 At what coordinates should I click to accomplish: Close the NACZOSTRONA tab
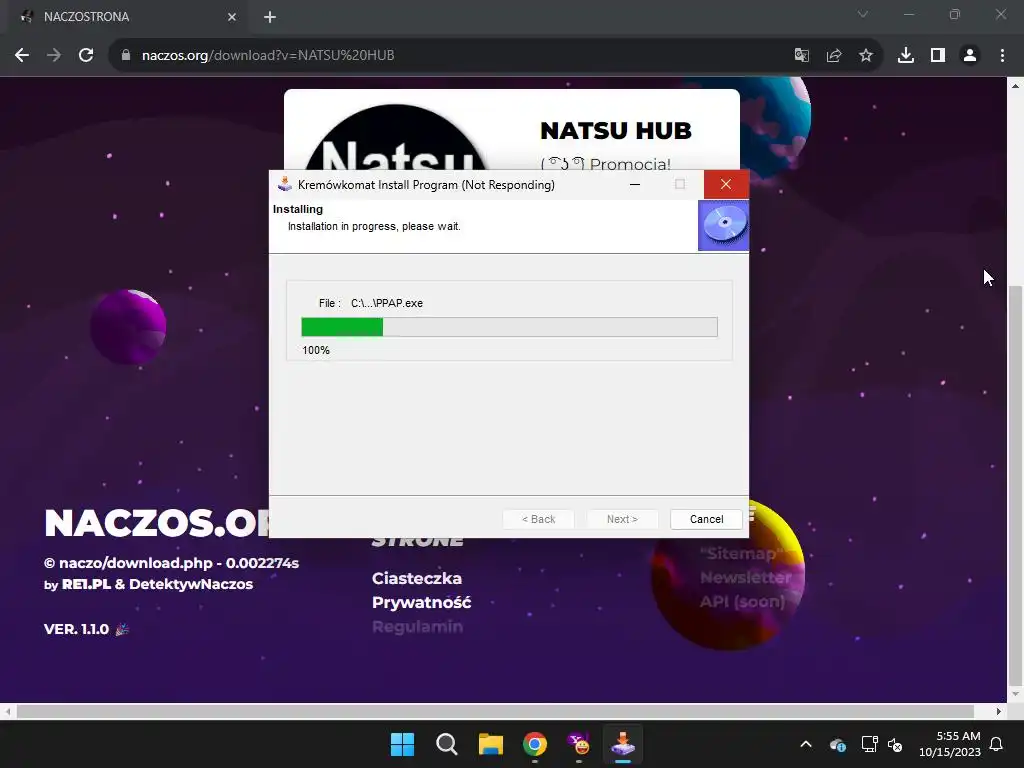pyautogui.click(x=232, y=17)
